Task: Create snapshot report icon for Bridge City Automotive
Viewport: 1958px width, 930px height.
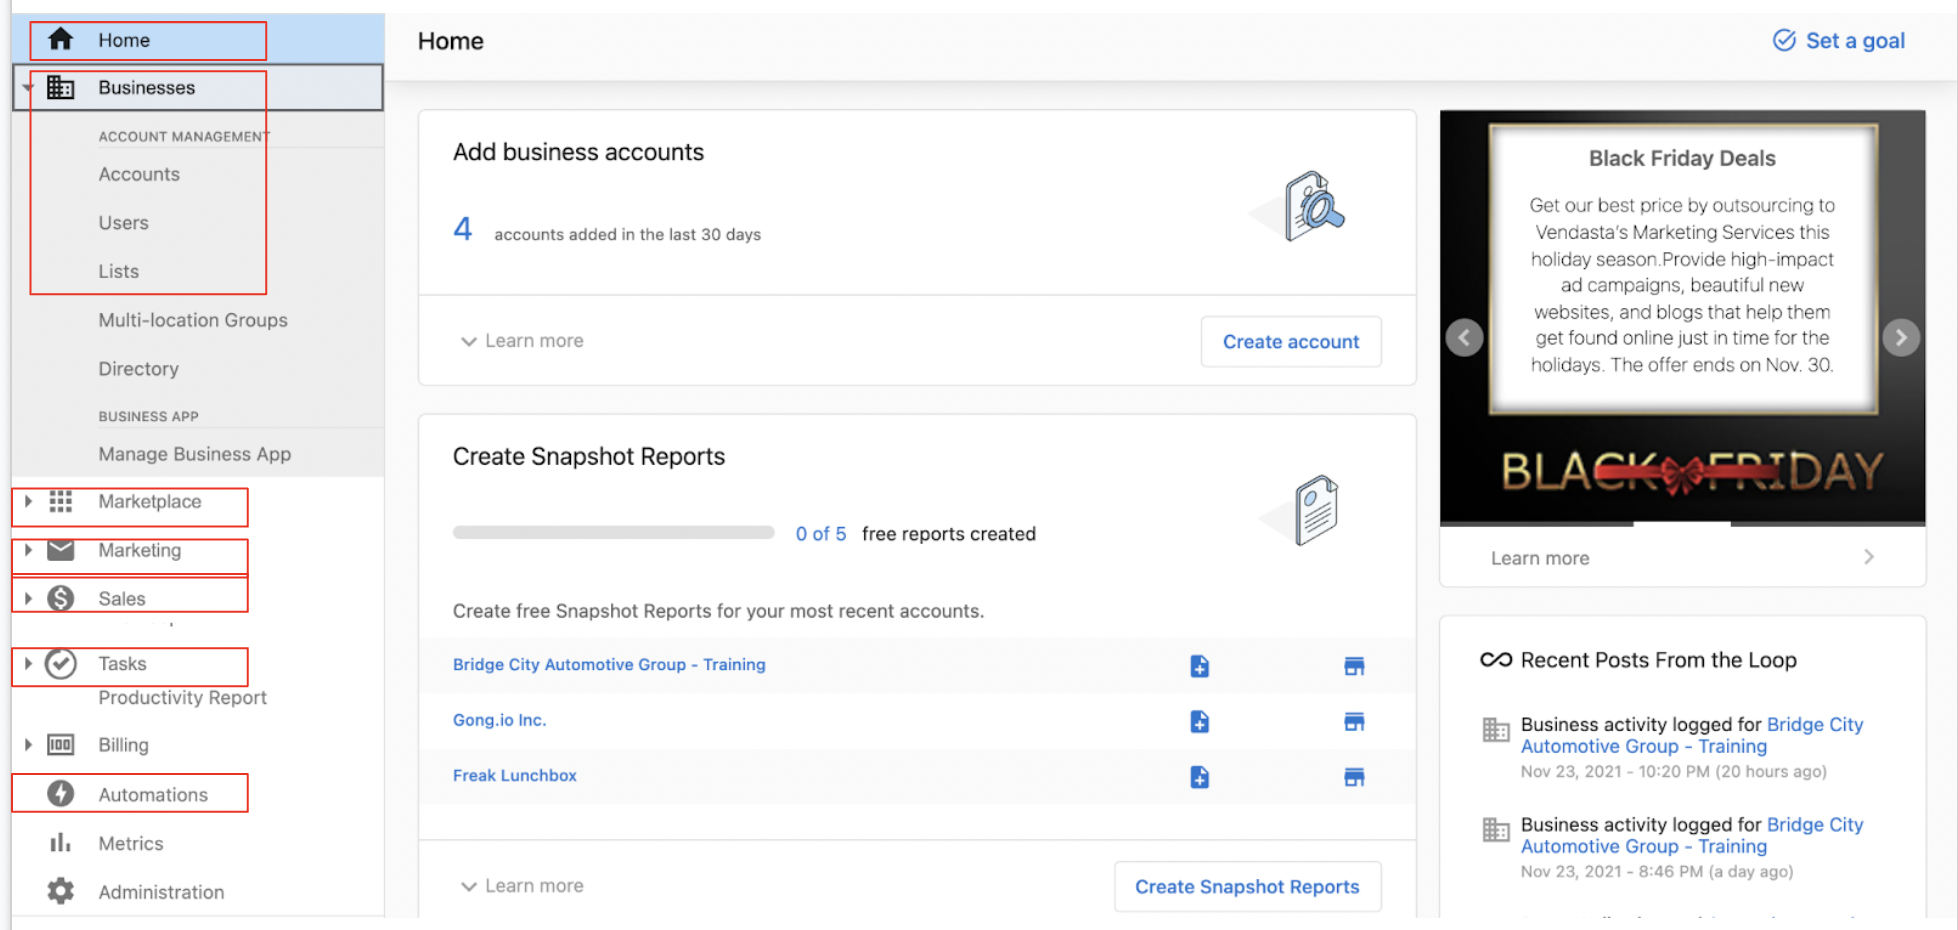Action: (1199, 666)
